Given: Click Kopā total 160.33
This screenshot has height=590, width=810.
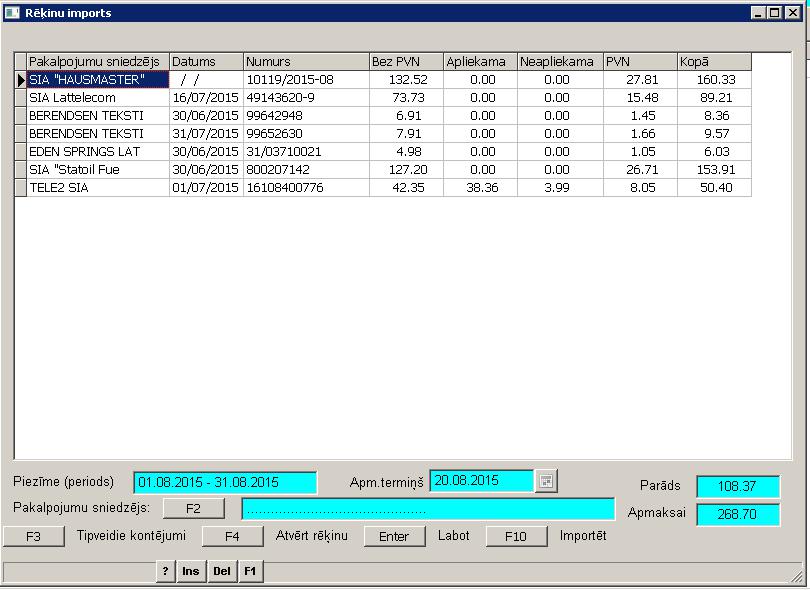Looking at the screenshot, I should pyautogui.click(x=714, y=80).
